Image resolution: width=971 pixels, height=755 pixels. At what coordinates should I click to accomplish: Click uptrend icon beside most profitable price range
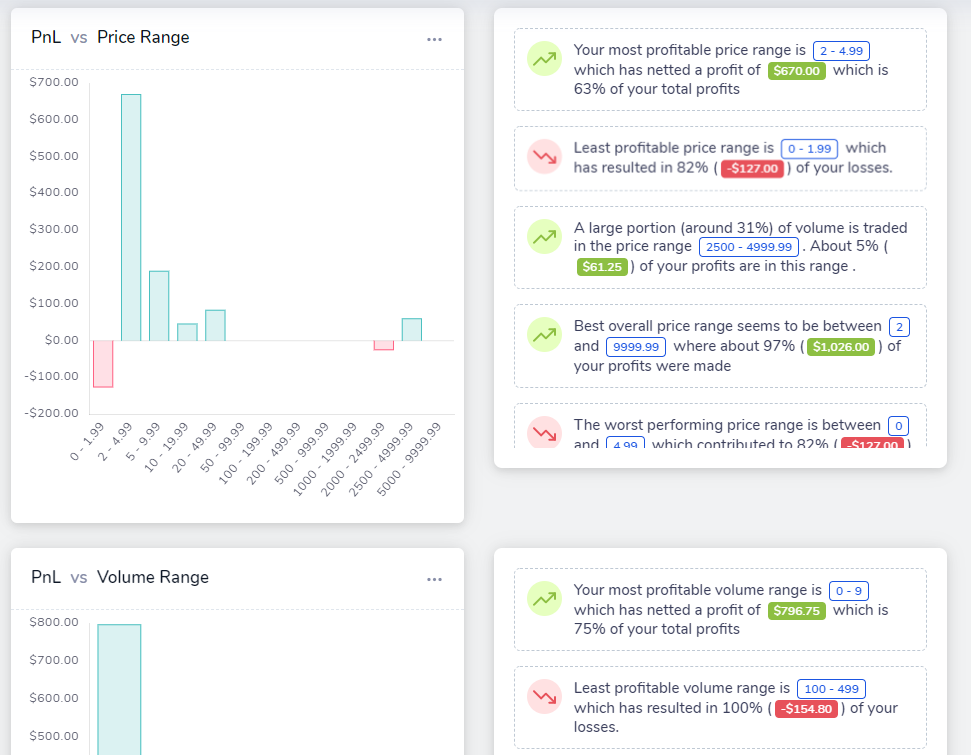click(x=544, y=59)
